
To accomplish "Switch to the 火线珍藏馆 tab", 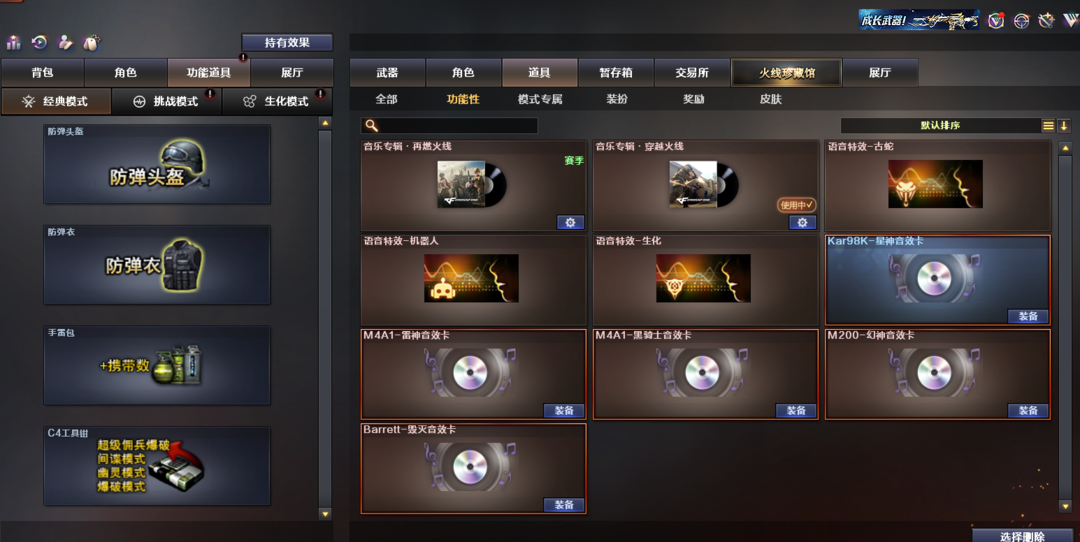I will 787,72.
